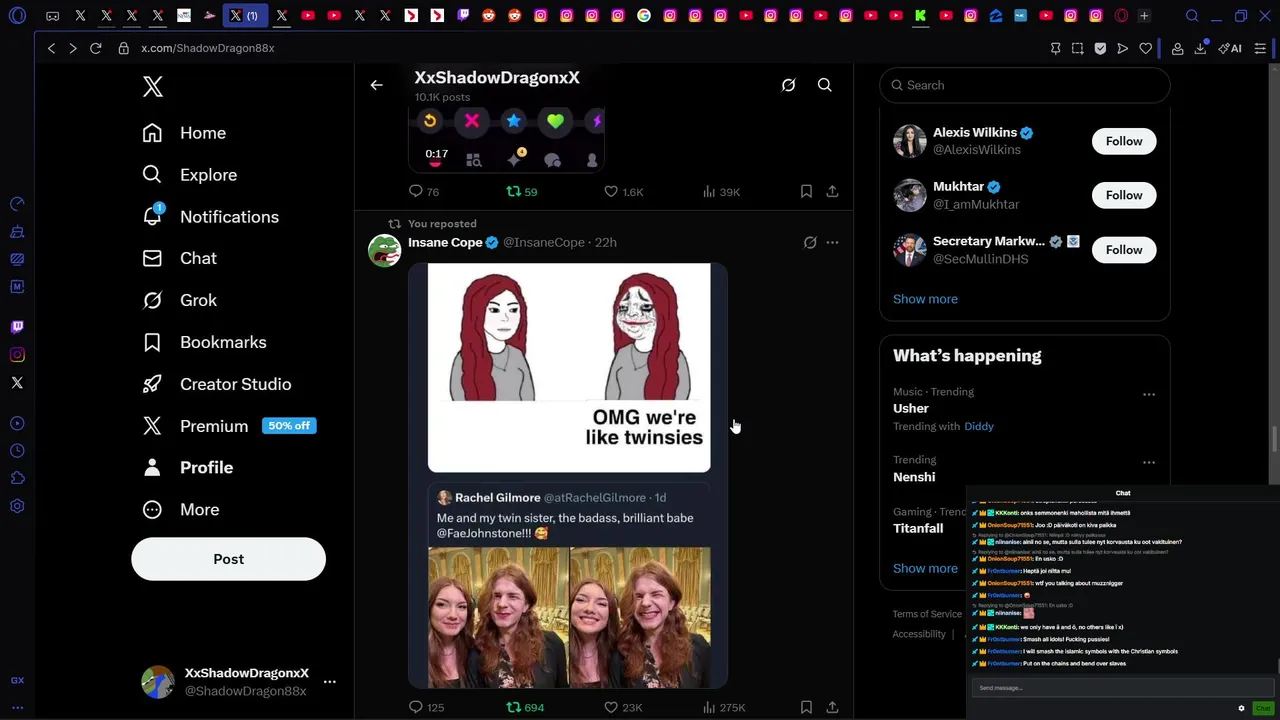The image size is (1280, 720).
Task: Switch to the Kick browser tab
Action: pos(921,16)
